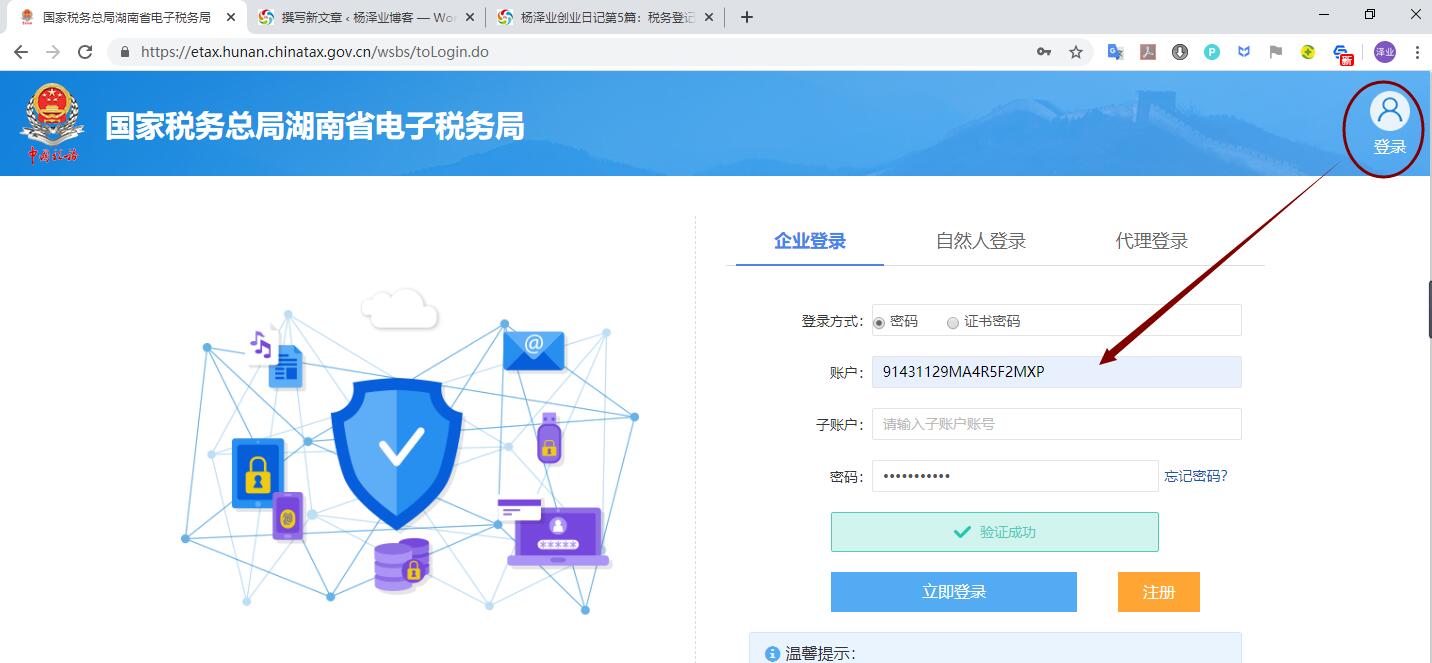Open Chrome three-dot menu

point(1417,52)
